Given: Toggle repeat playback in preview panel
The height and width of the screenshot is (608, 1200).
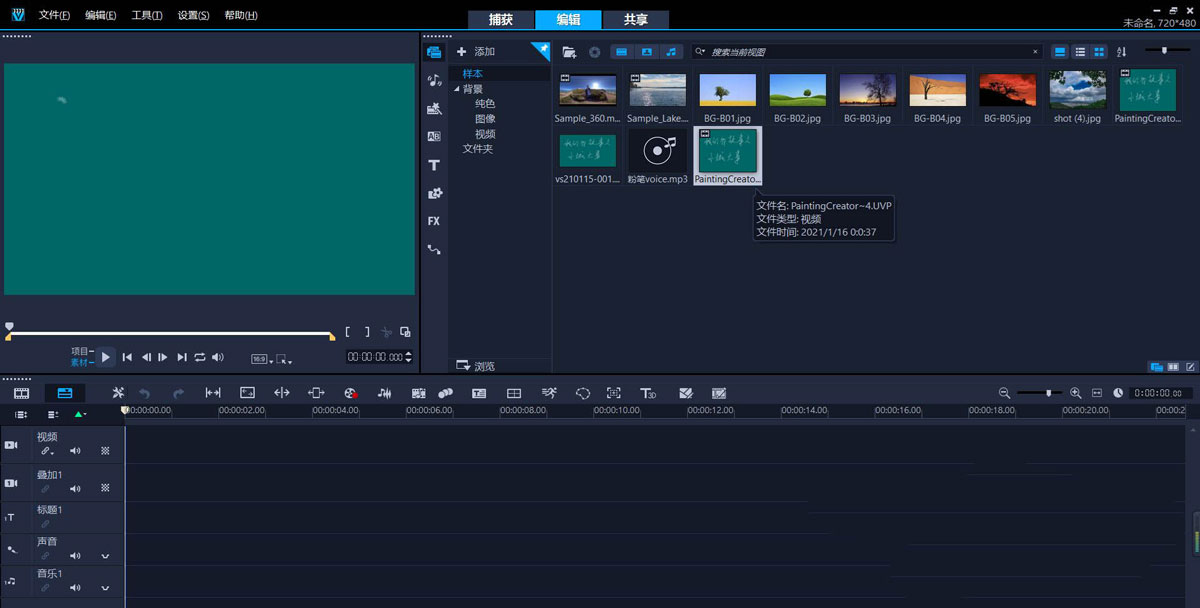Looking at the screenshot, I should [x=200, y=357].
